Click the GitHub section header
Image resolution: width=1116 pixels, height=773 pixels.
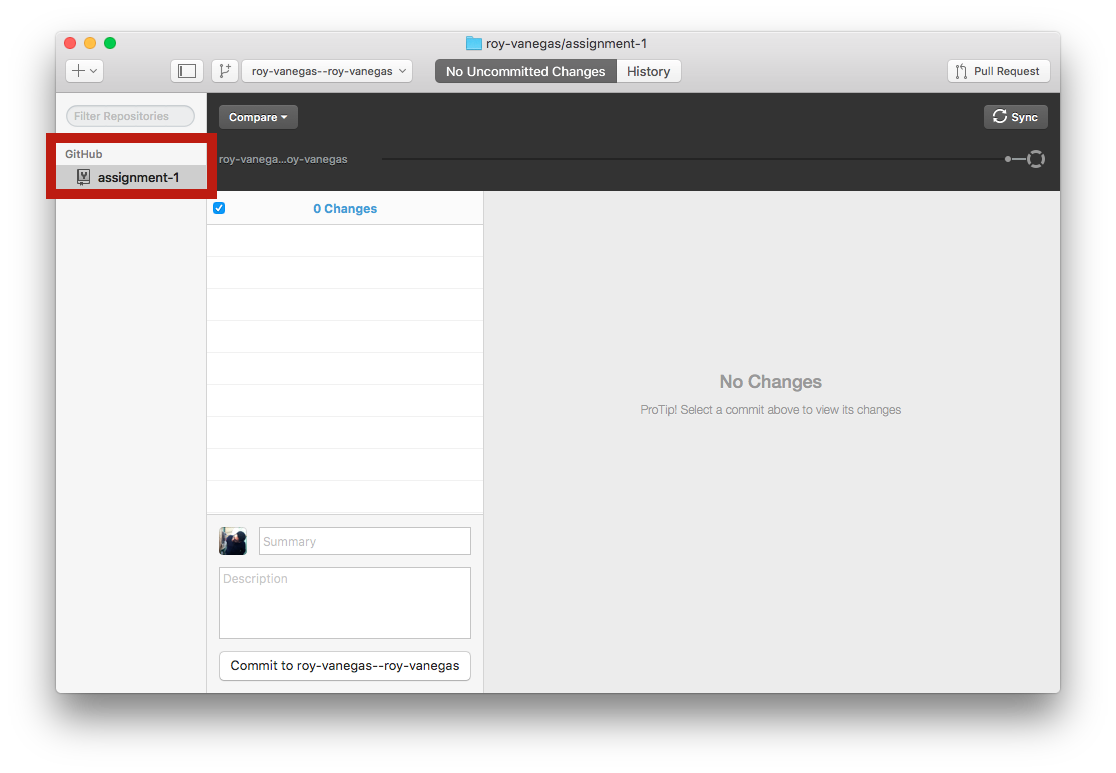click(84, 154)
